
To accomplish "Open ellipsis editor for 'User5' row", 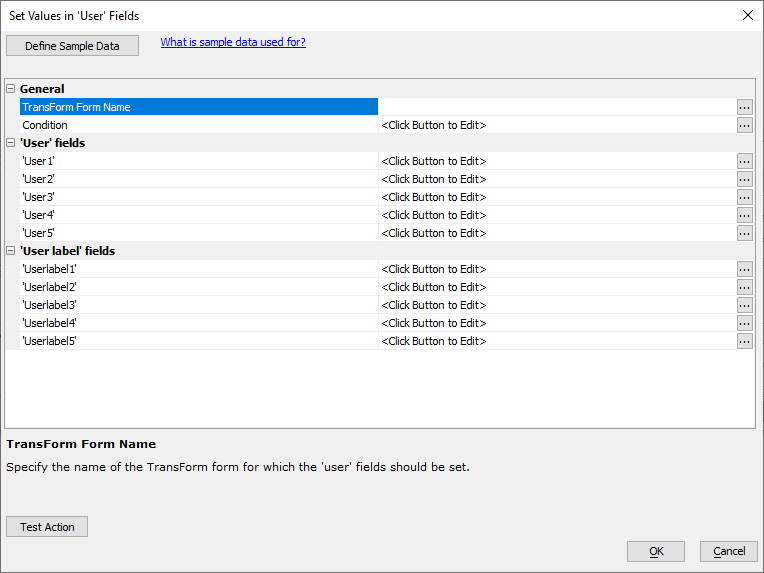I will [x=744, y=233].
